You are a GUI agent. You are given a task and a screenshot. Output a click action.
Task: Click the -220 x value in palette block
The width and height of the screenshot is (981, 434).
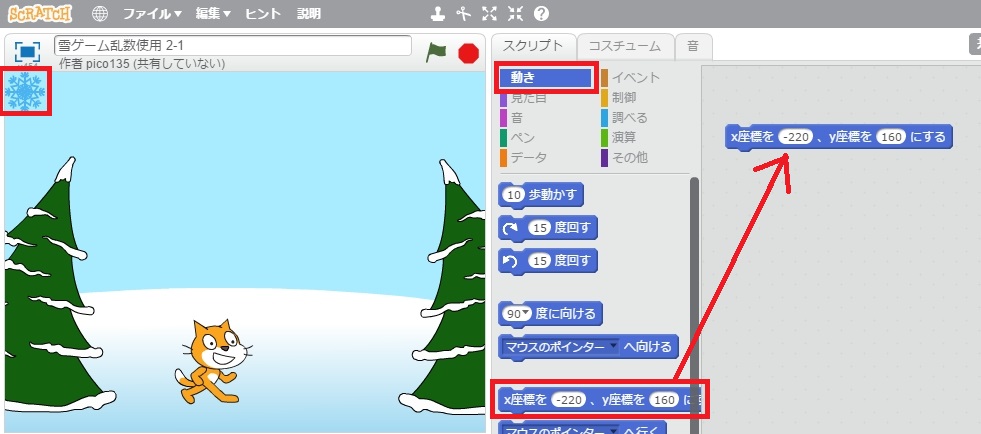pos(568,400)
